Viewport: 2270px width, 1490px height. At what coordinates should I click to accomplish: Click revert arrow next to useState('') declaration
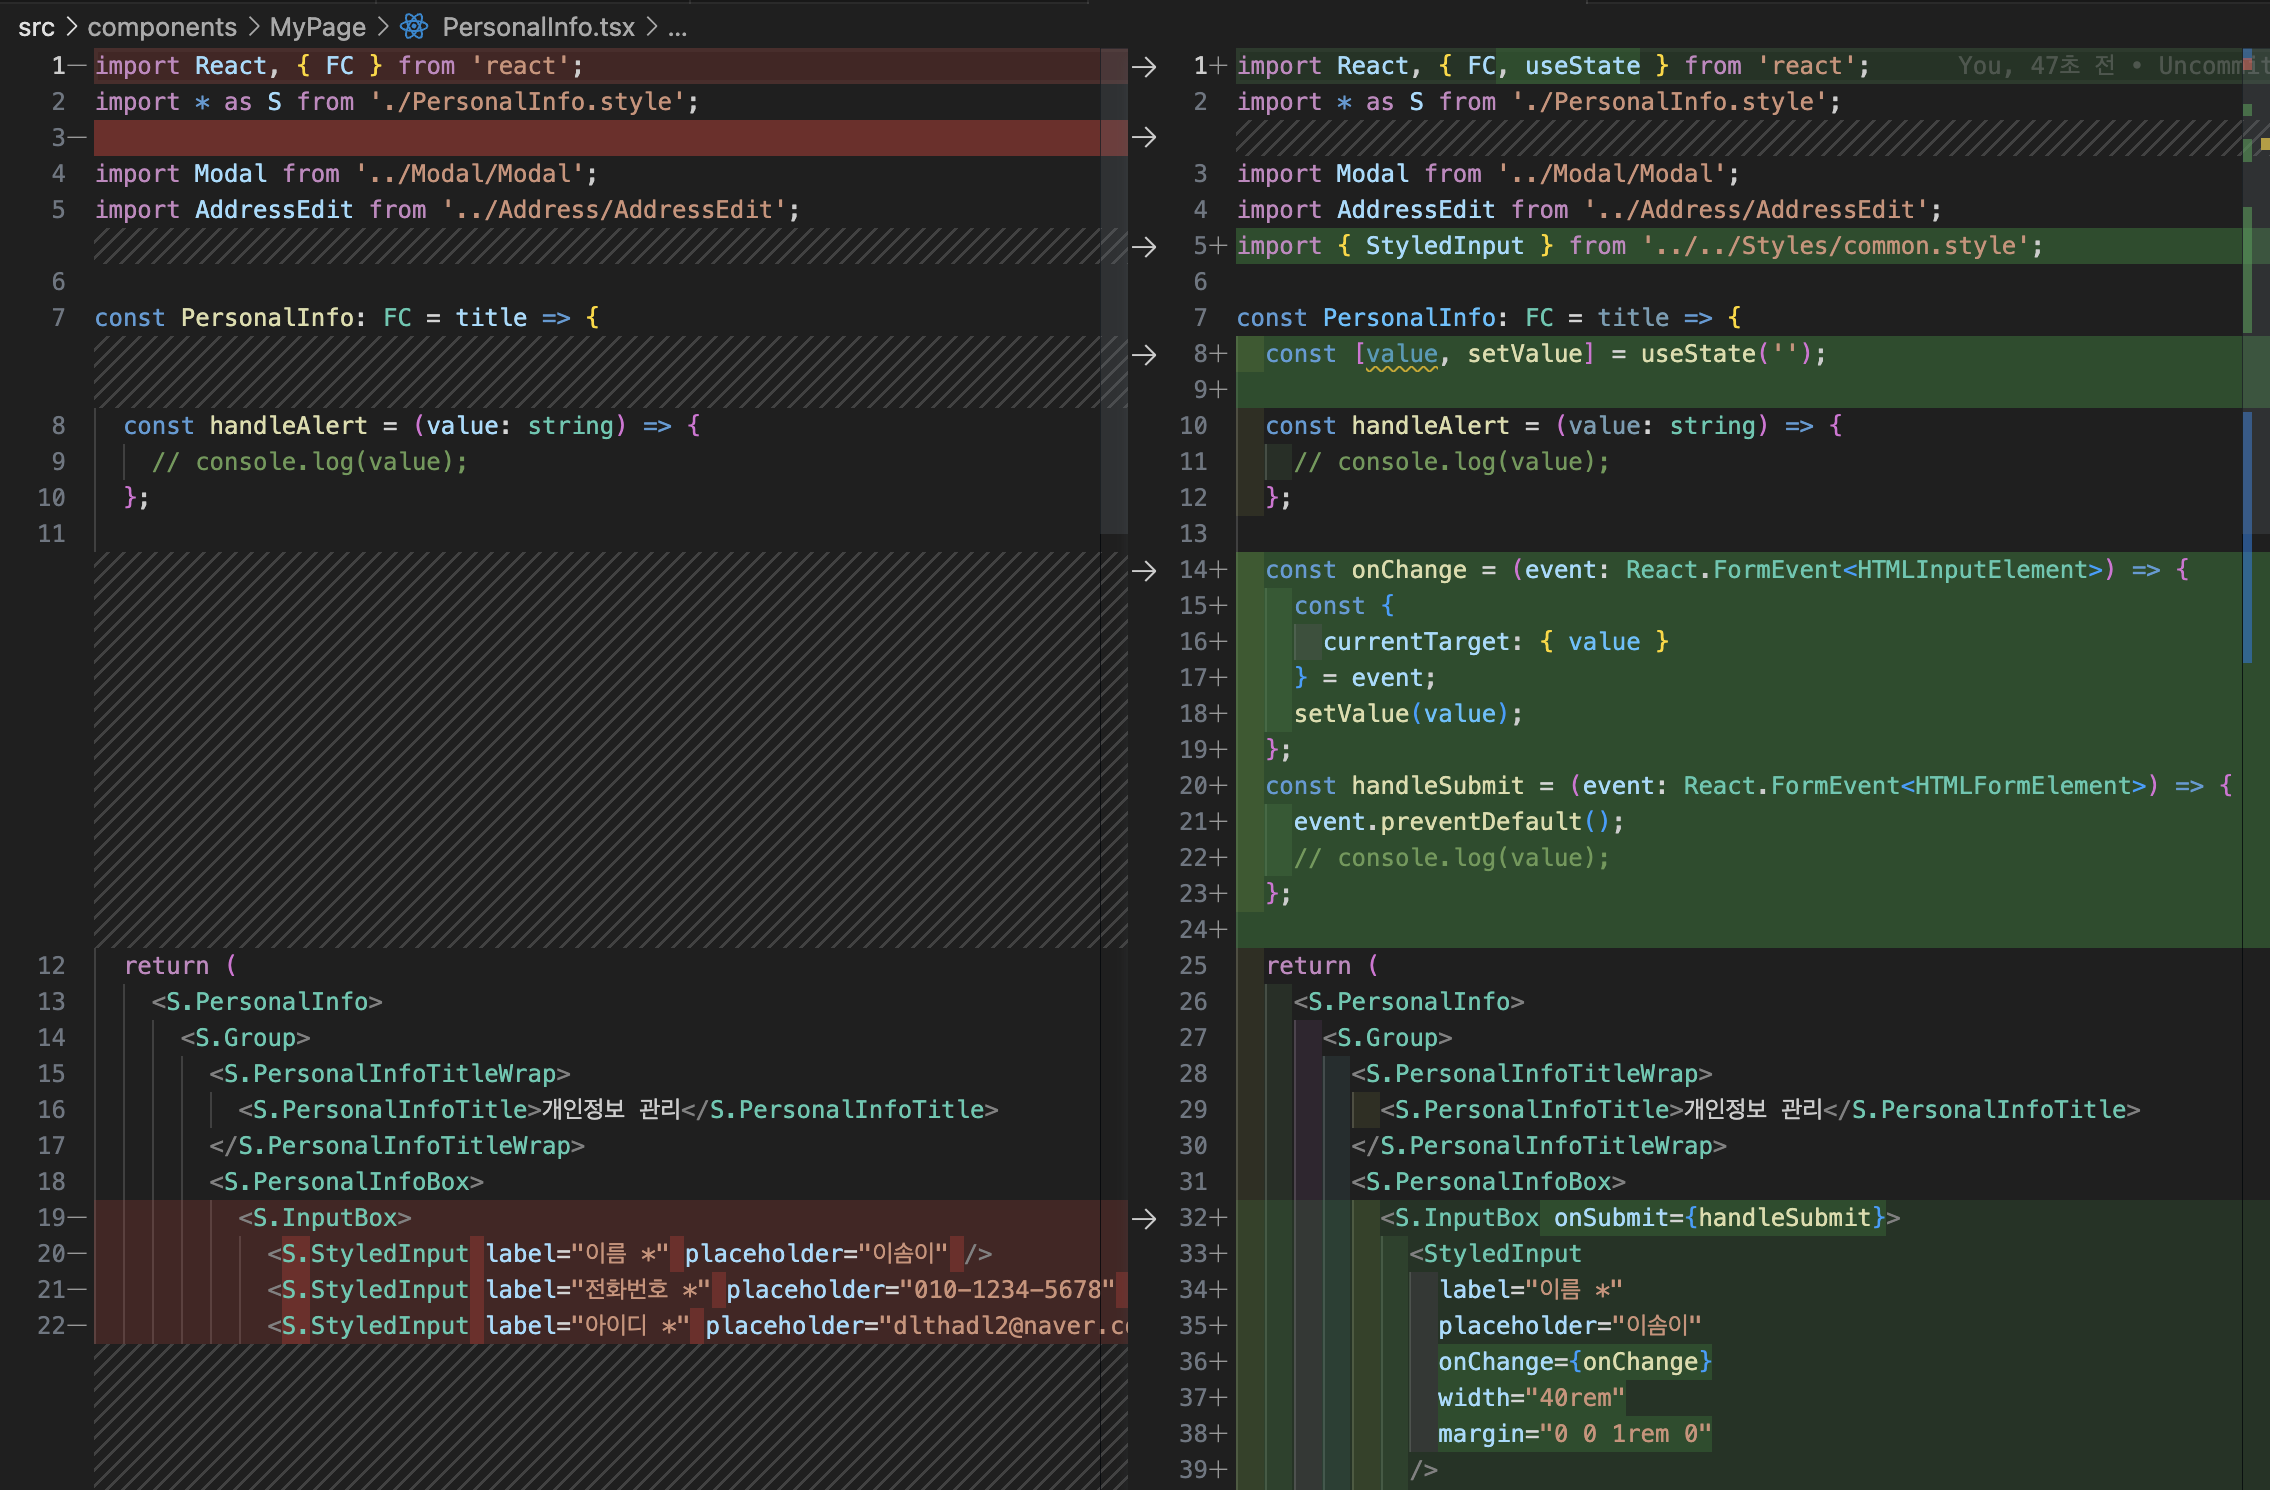pos(1144,355)
